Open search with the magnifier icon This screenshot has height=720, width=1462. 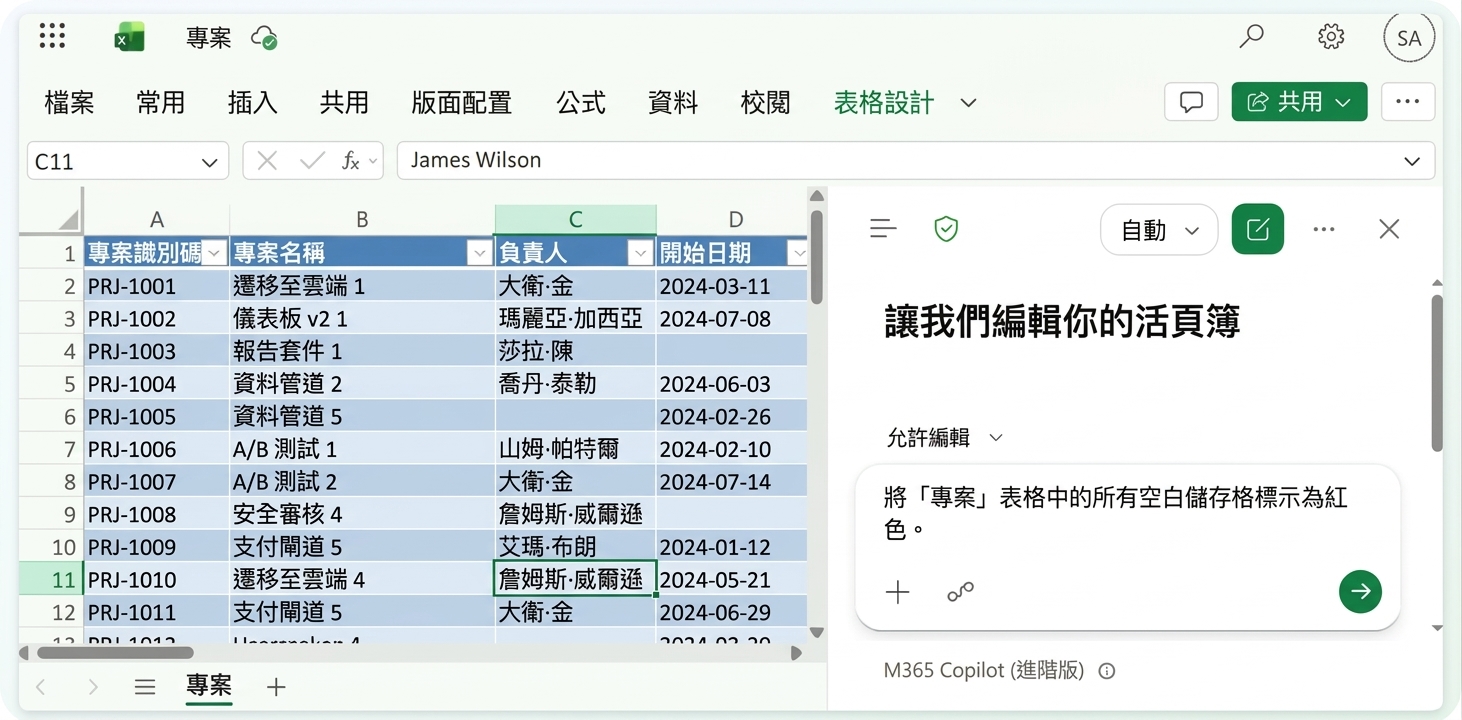(x=1251, y=37)
